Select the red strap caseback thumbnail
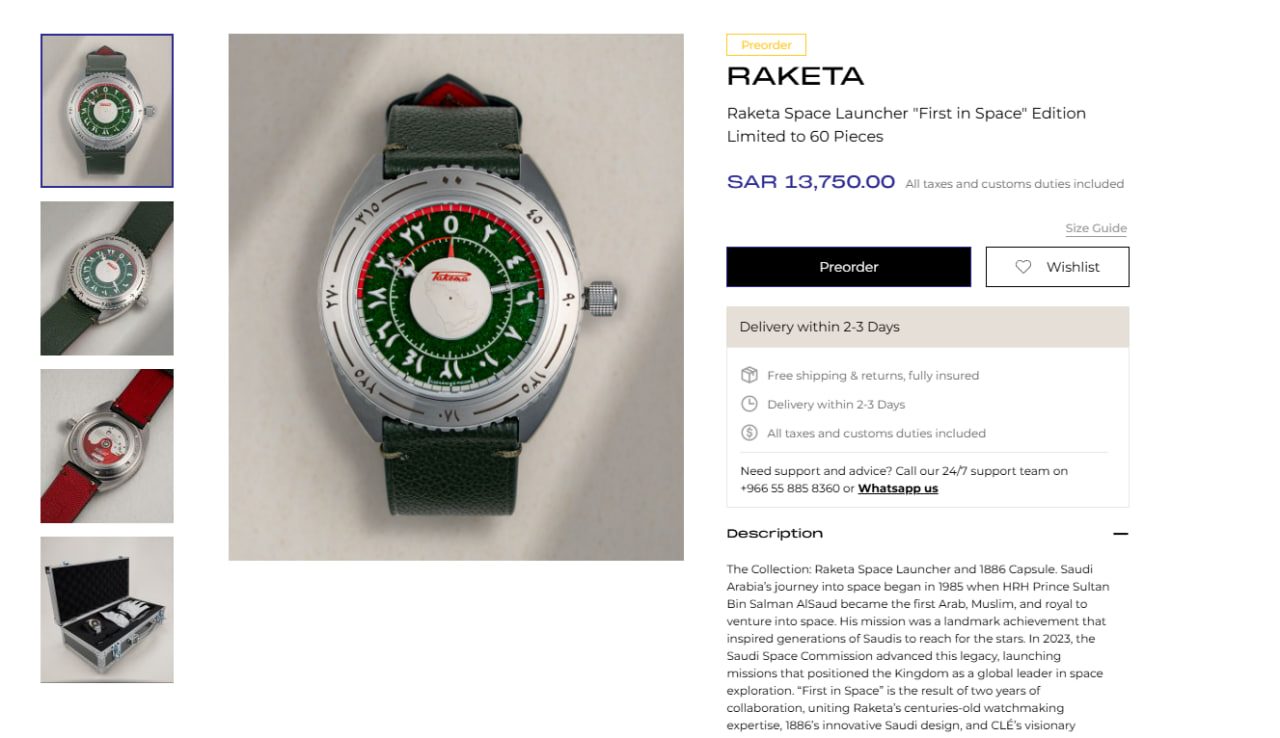The width and height of the screenshot is (1280, 738). coord(107,446)
